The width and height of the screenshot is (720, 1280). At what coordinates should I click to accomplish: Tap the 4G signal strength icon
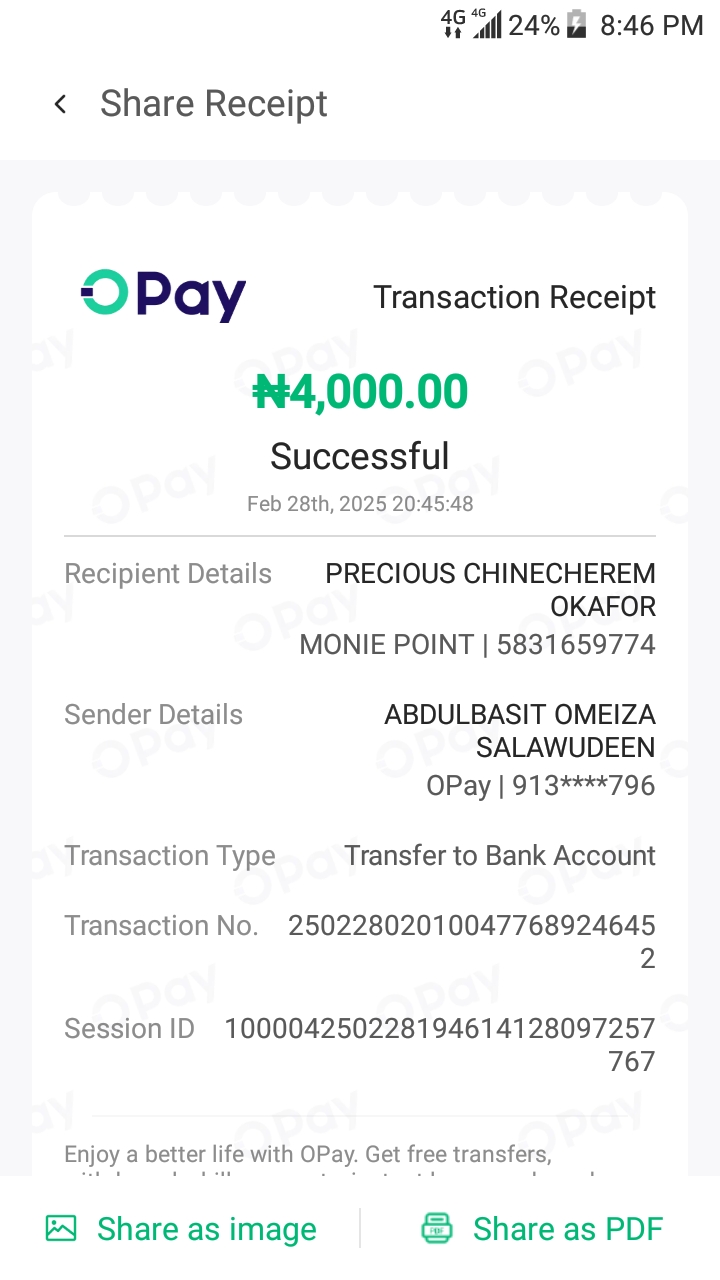486,24
